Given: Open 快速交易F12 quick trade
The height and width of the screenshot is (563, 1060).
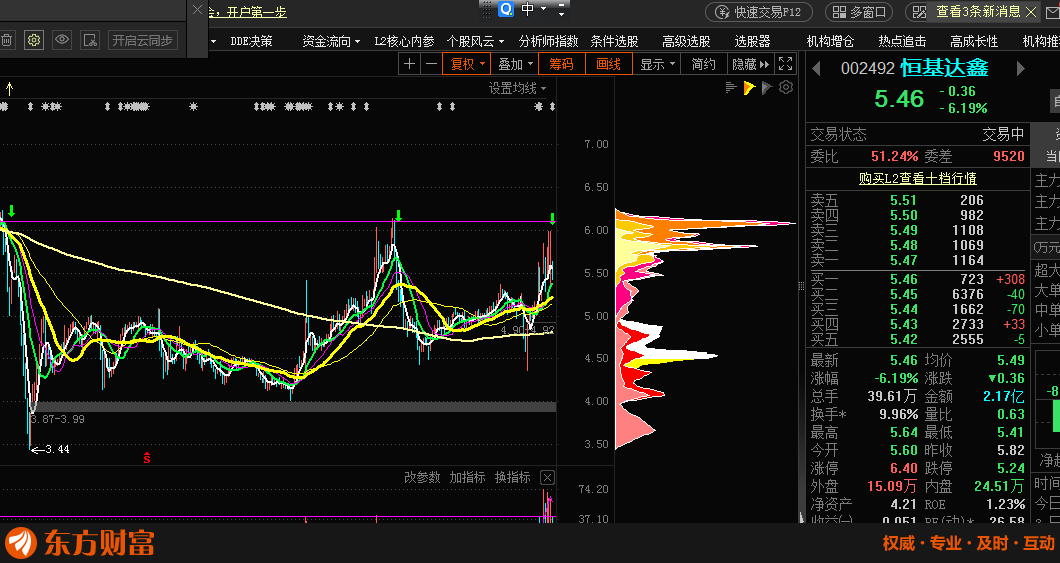Looking at the screenshot, I should click(759, 12).
